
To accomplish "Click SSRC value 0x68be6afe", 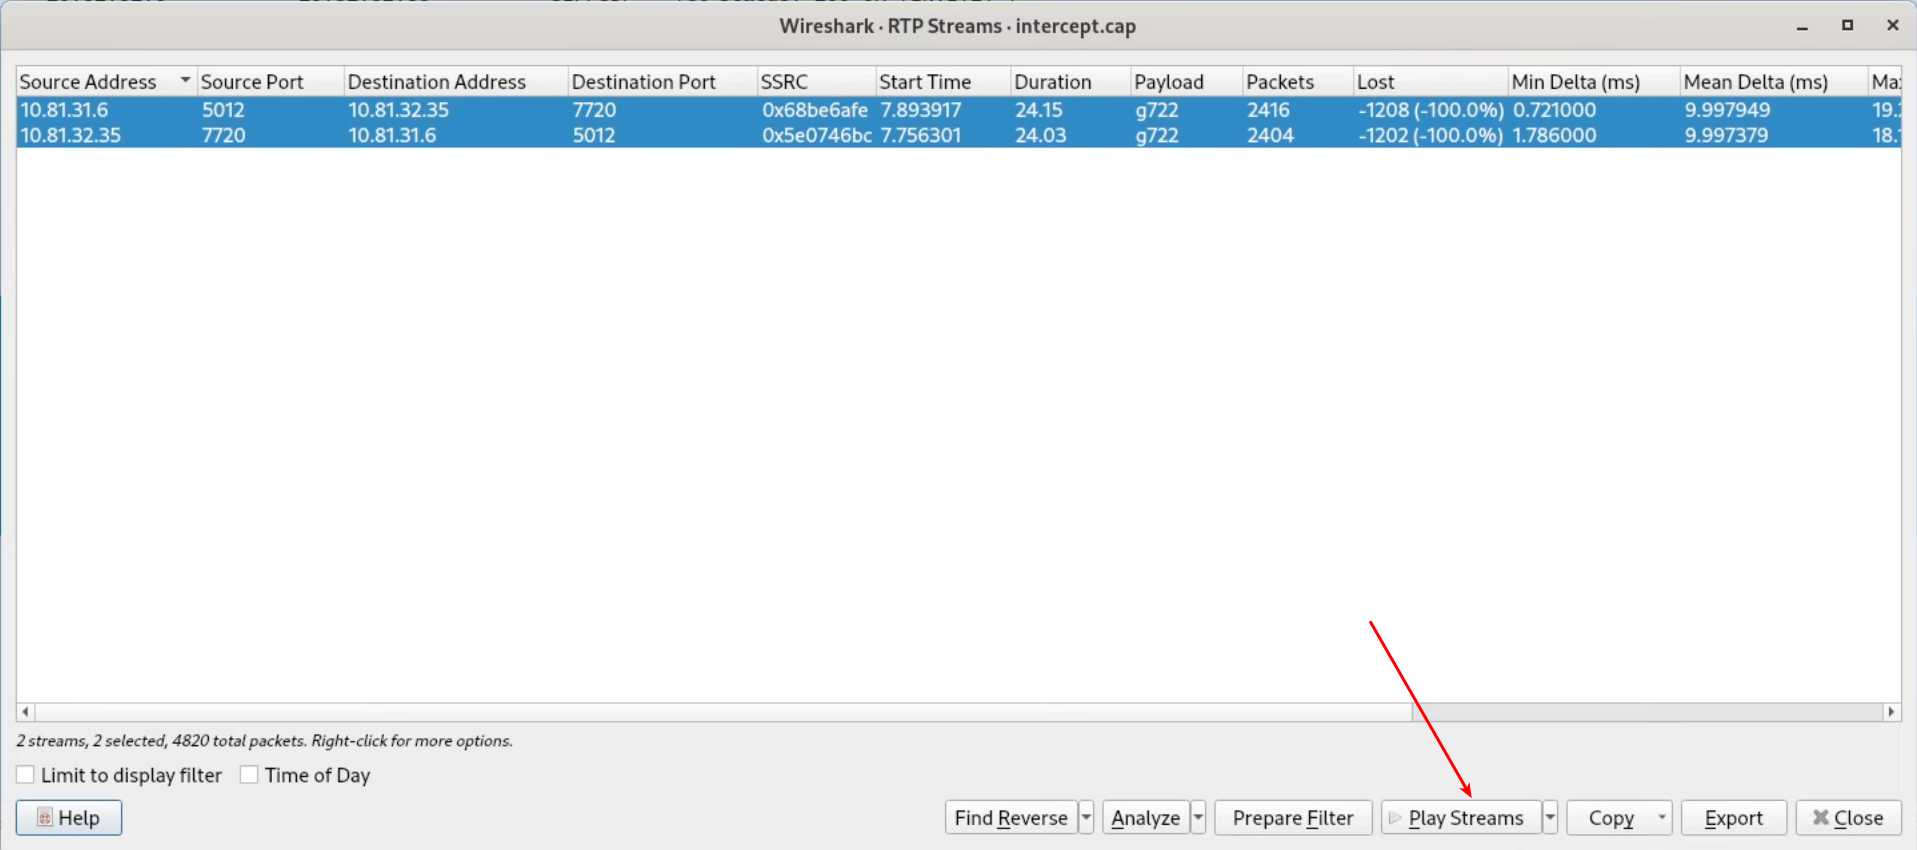I will click(815, 110).
